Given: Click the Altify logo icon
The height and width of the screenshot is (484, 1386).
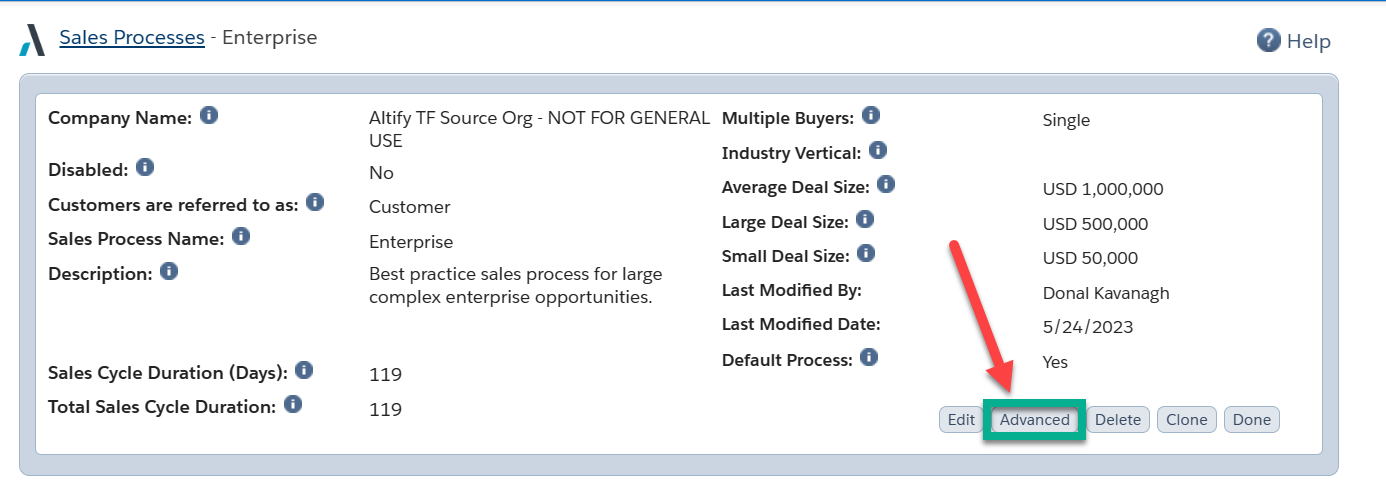Looking at the screenshot, I should [x=33, y=40].
